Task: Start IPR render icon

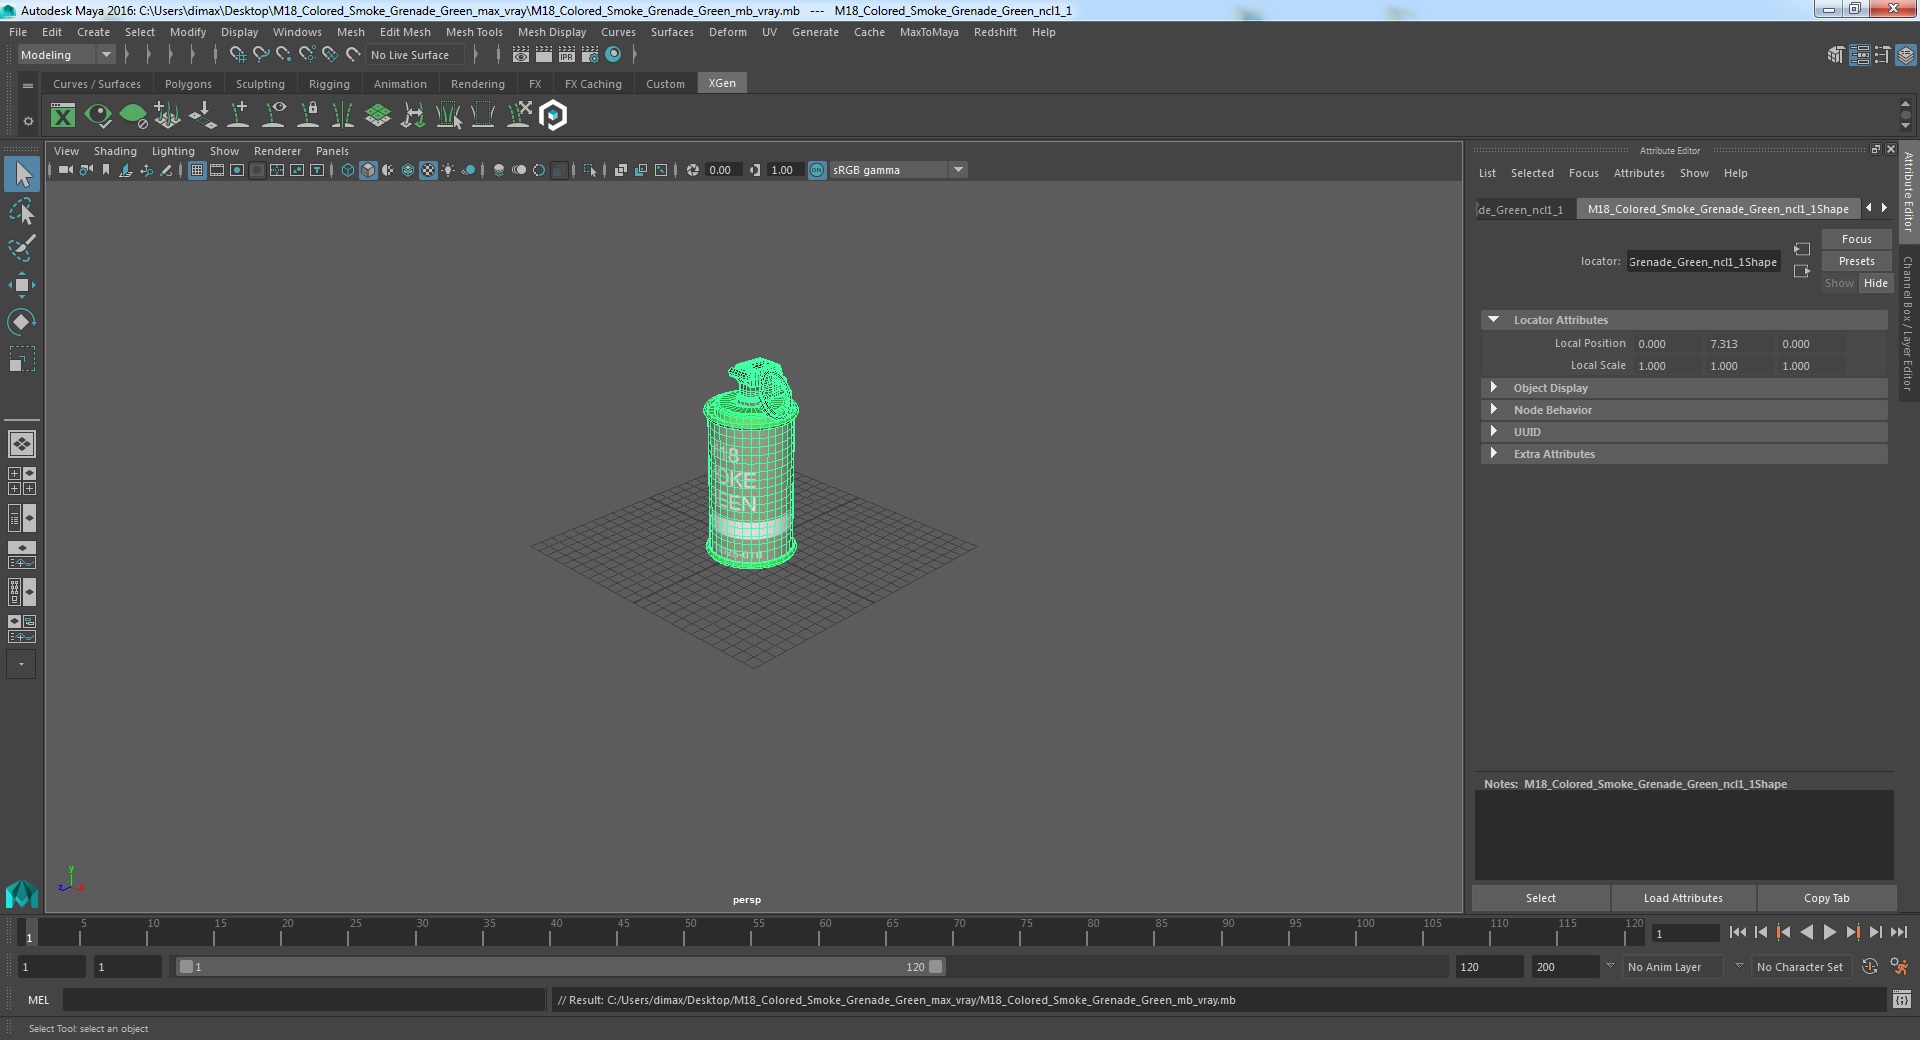Action: [x=567, y=55]
